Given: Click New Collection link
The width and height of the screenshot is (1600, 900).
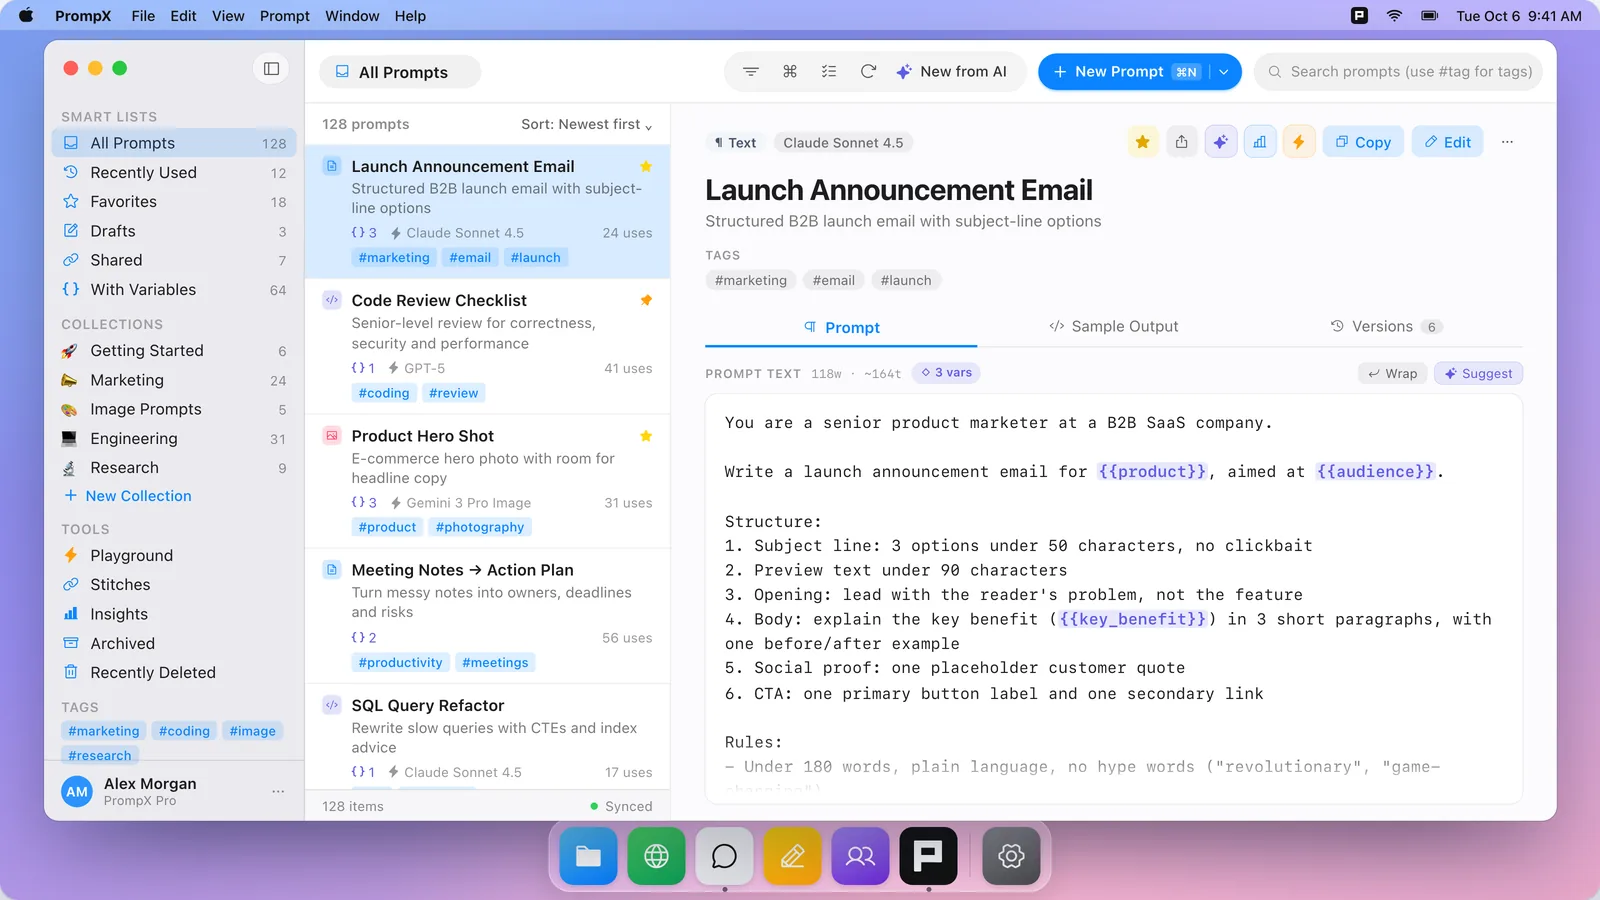Looking at the screenshot, I should (127, 496).
